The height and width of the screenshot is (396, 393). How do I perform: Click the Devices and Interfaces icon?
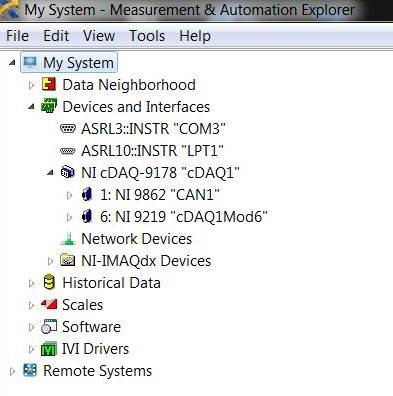click(x=49, y=106)
